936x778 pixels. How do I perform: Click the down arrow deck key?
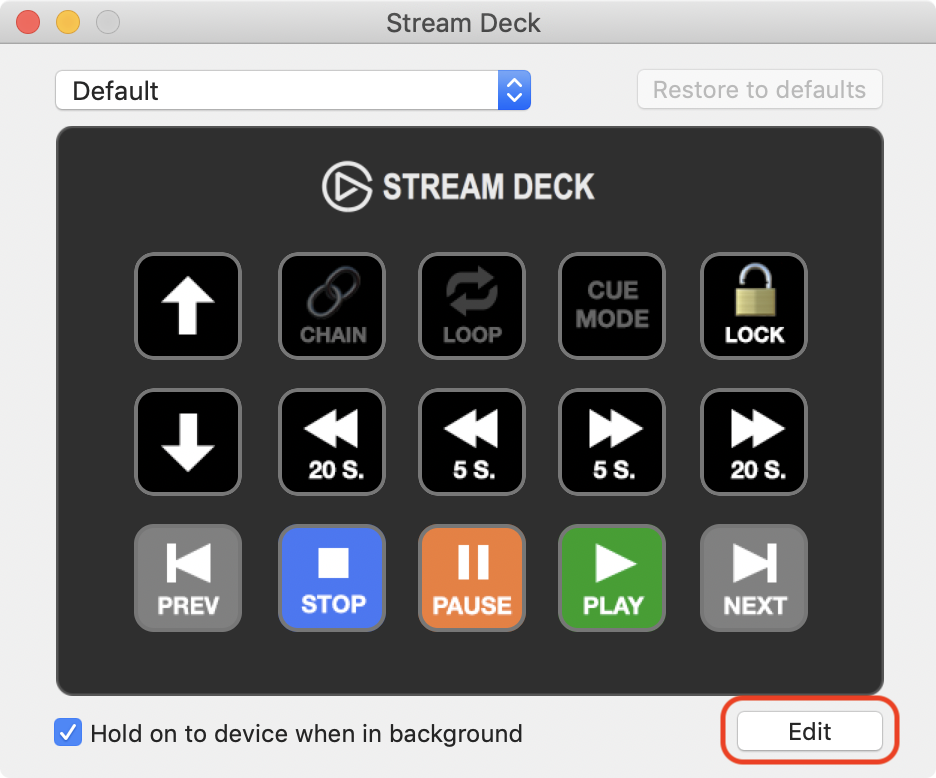tap(188, 442)
